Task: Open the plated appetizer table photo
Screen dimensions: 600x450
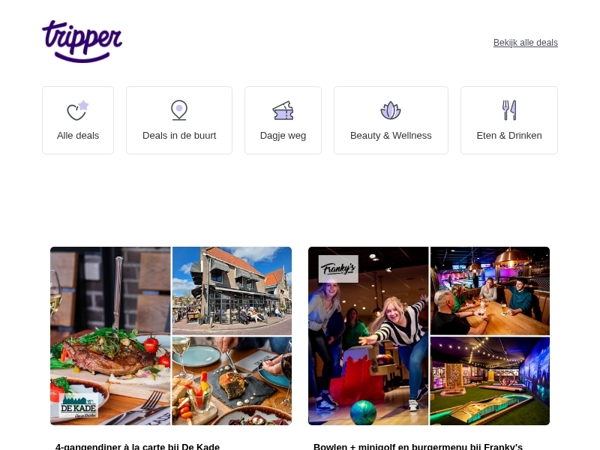Action: pyautogui.click(x=232, y=381)
